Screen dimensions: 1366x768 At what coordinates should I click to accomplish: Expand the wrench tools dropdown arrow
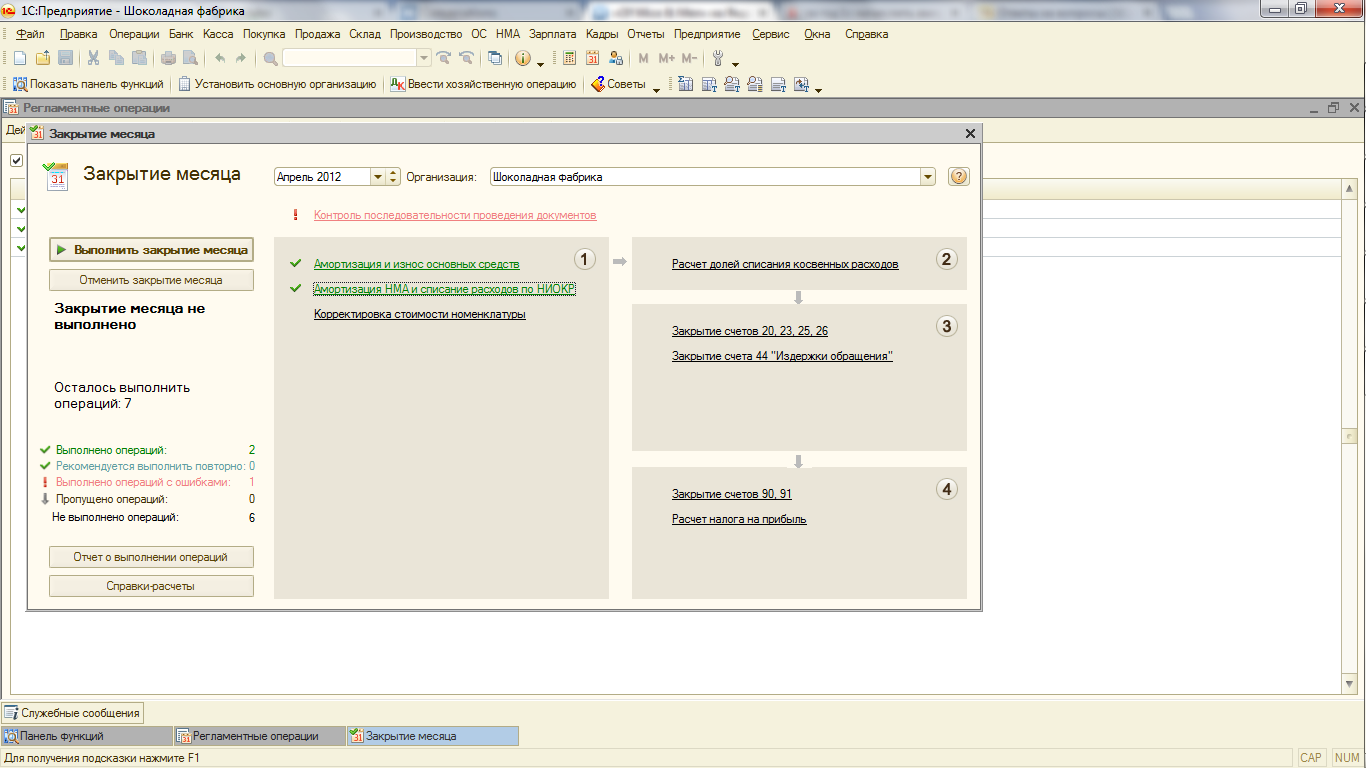[735, 62]
